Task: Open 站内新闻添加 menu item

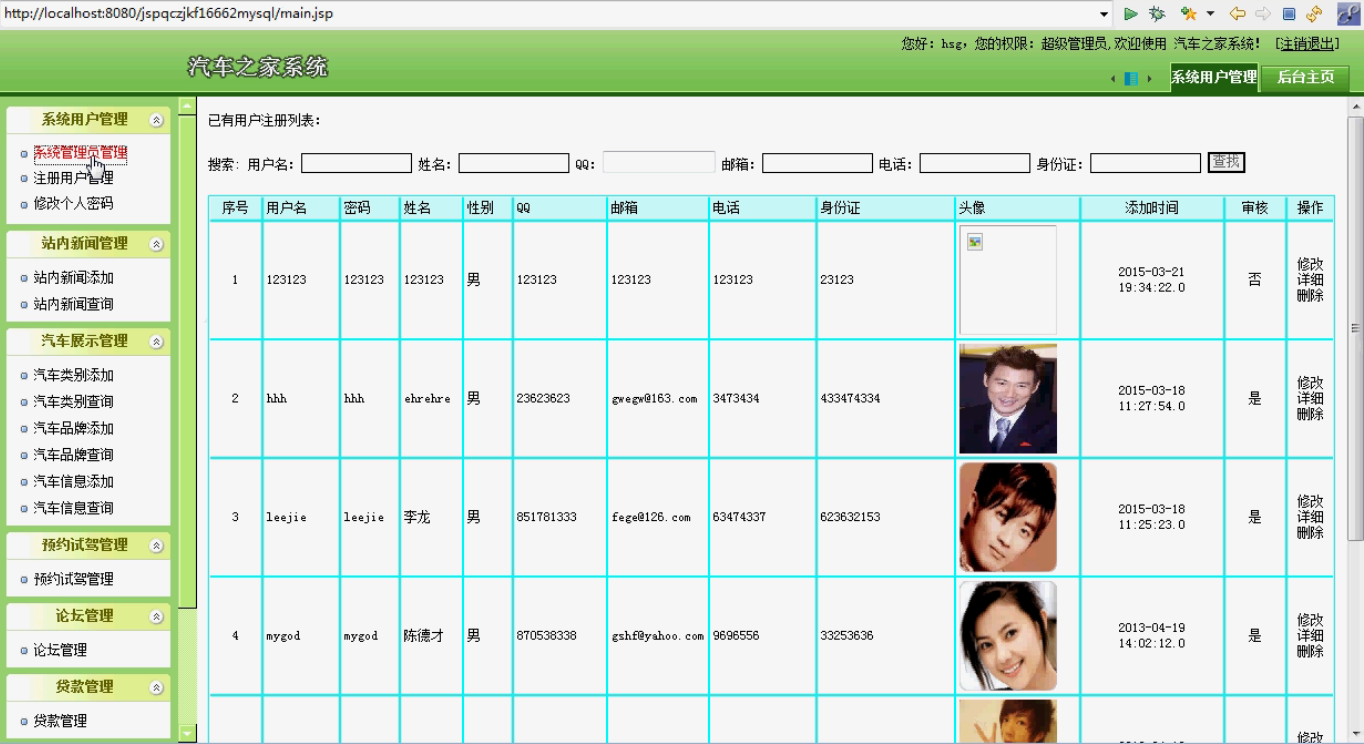Action: click(73, 278)
